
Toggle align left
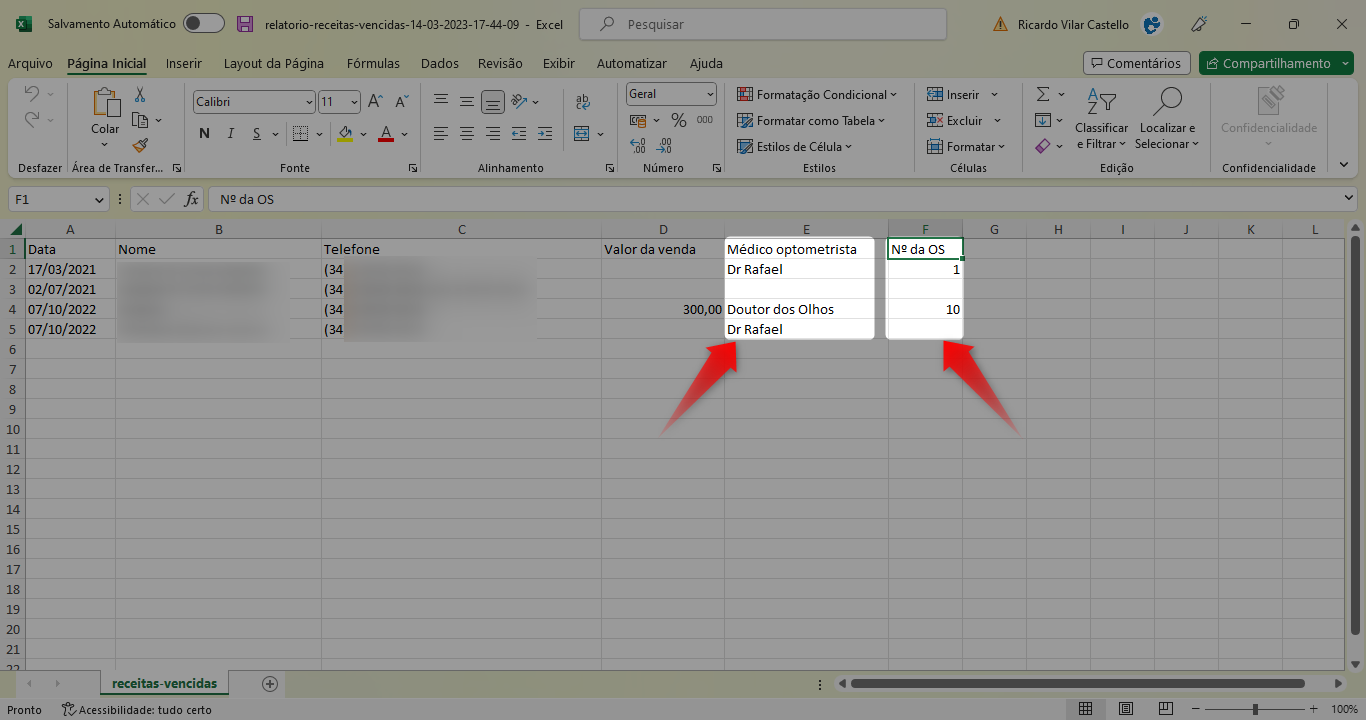pyautogui.click(x=441, y=134)
